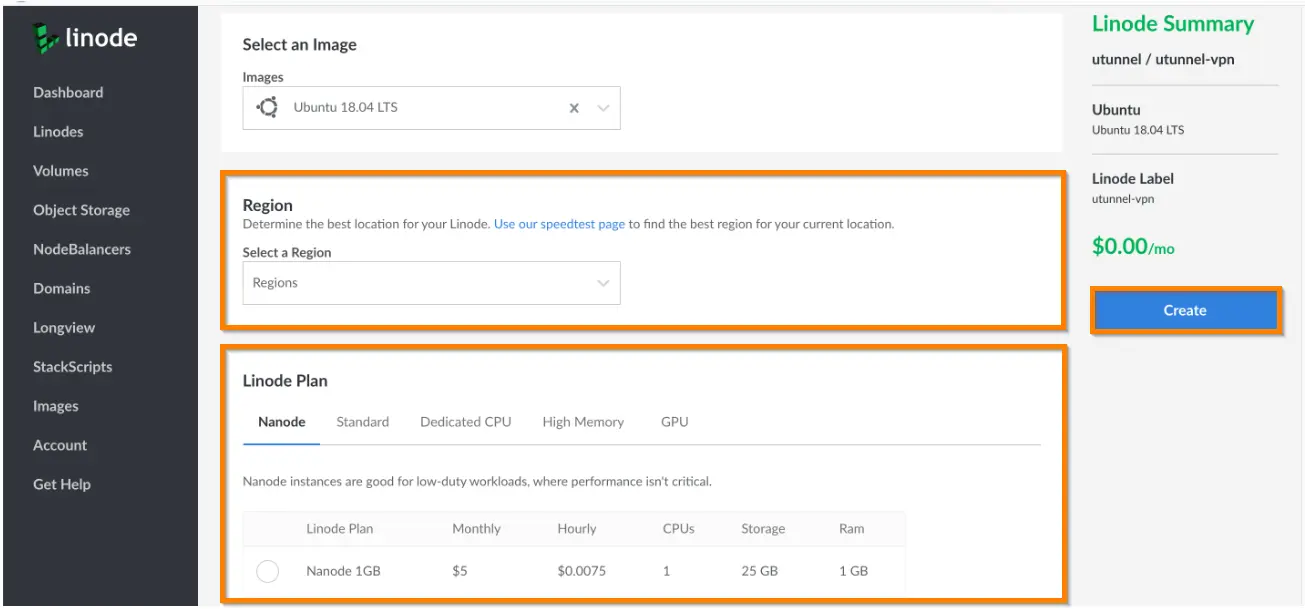This screenshot has width=1305, height=609.
Task: Open Object Storage section
Action: tap(81, 210)
